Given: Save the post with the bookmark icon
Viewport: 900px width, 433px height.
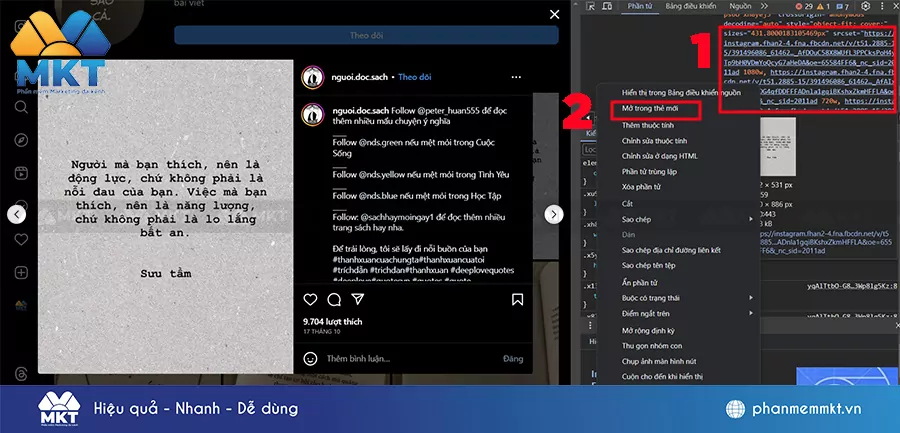Looking at the screenshot, I should (x=517, y=299).
